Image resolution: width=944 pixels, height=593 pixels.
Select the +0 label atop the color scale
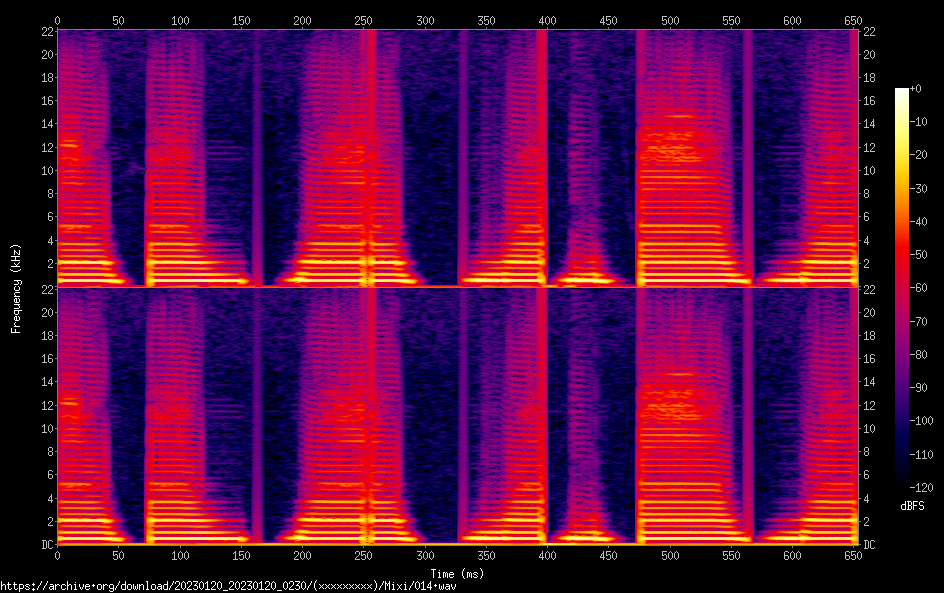click(x=915, y=89)
